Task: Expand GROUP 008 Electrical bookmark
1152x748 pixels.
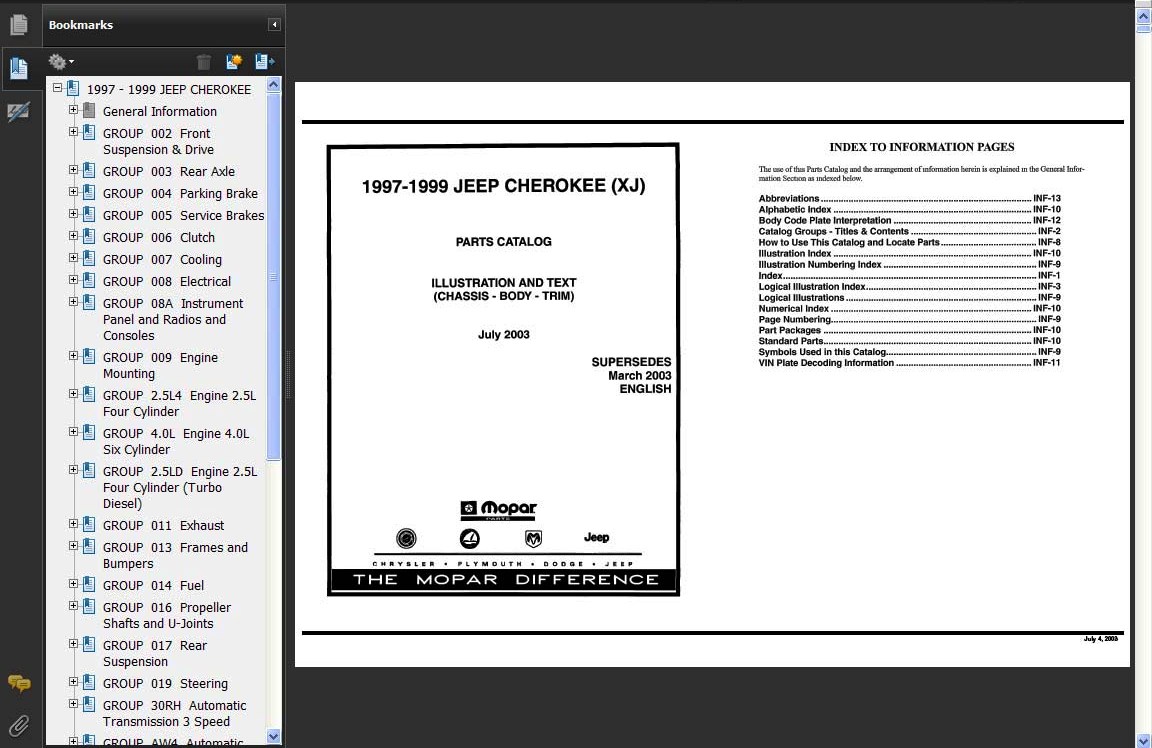Action: click(73, 281)
